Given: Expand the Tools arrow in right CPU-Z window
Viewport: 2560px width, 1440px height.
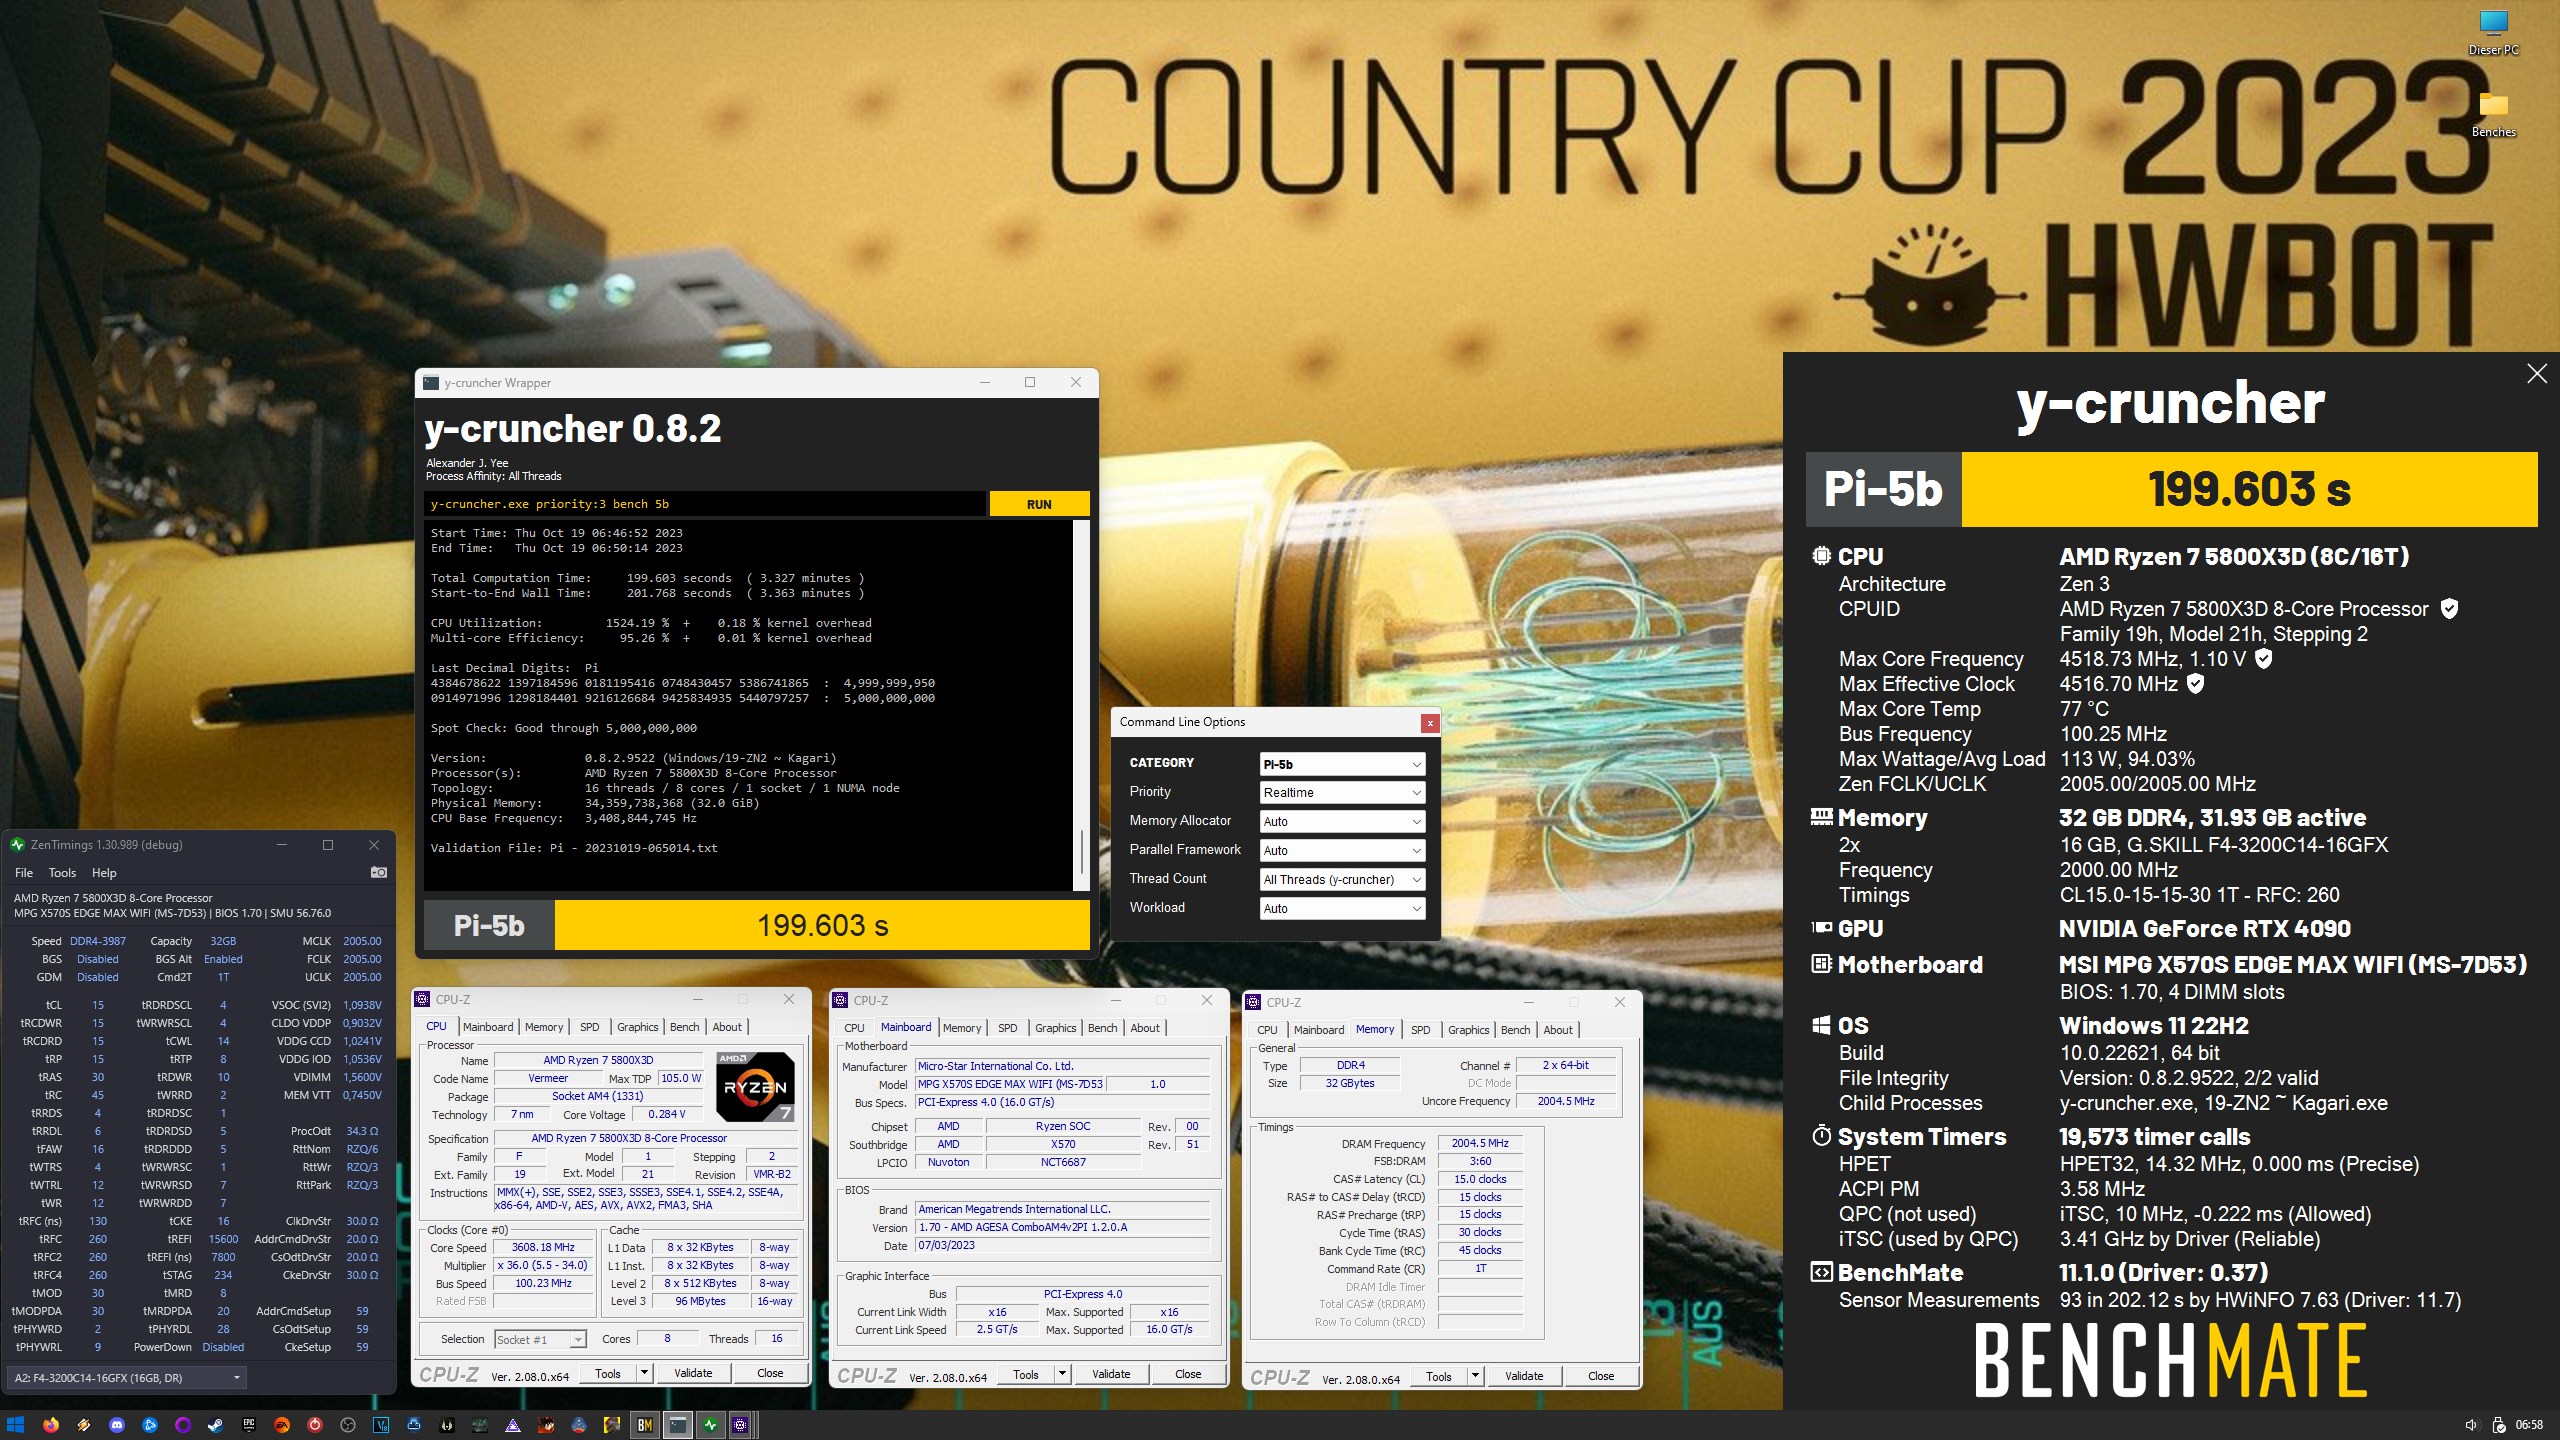Looking at the screenshot, I should click(x=1475, y=1376).
